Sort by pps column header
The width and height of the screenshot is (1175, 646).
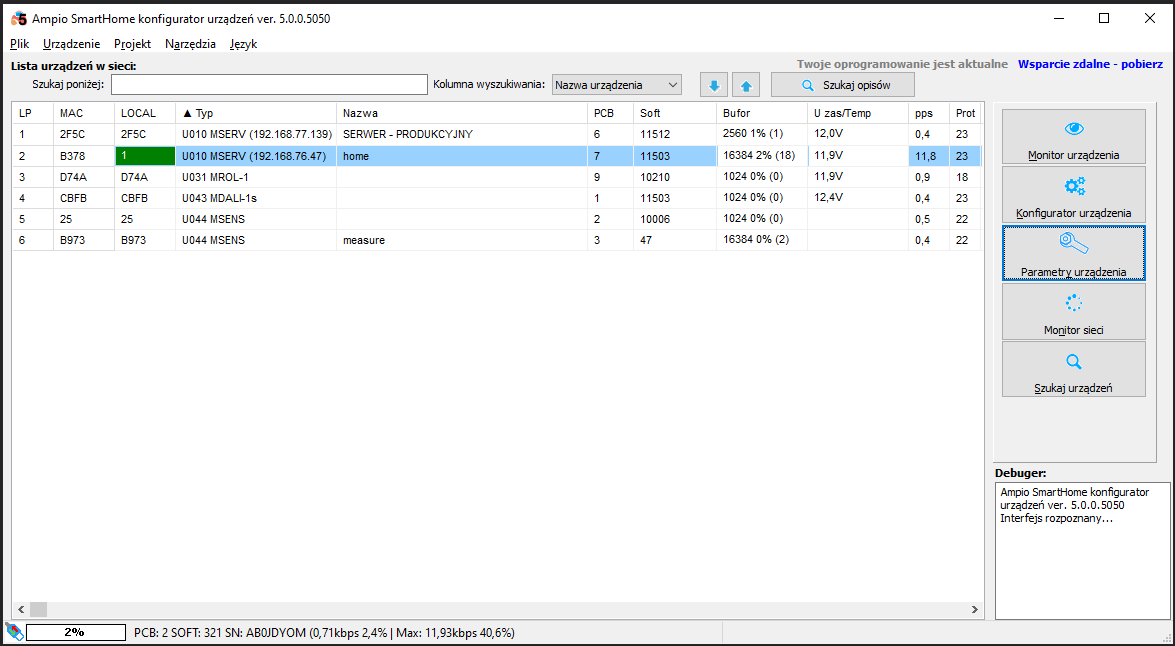point(928,113)
